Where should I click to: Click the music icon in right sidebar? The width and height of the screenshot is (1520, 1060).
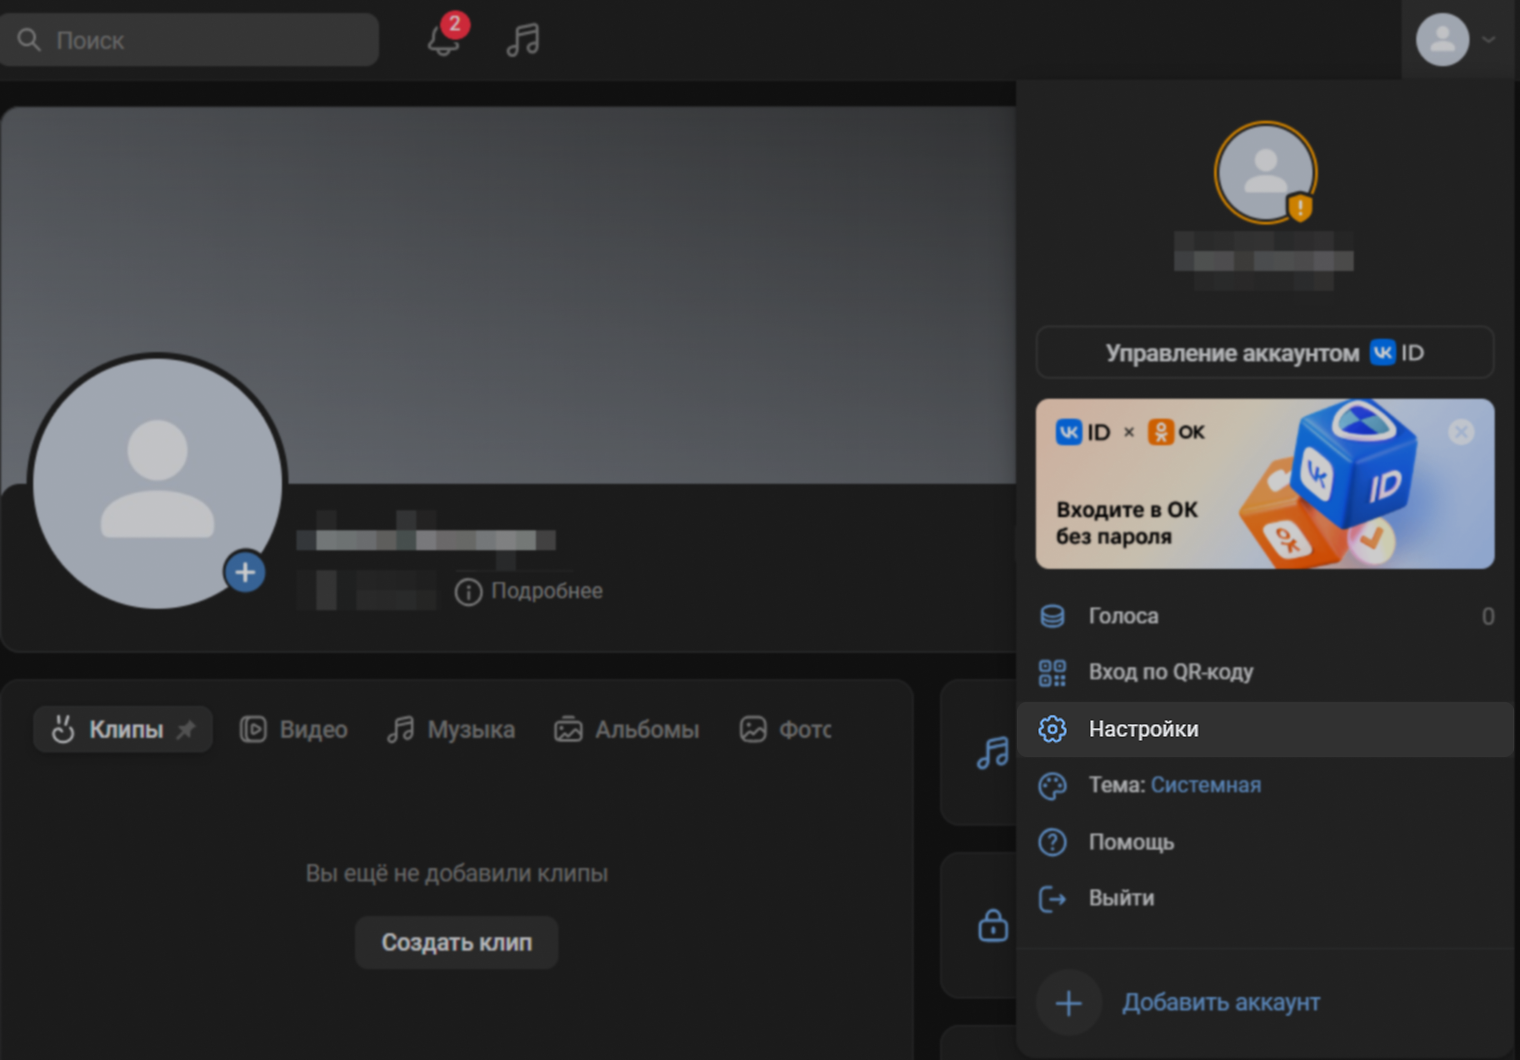pos(992,752)
